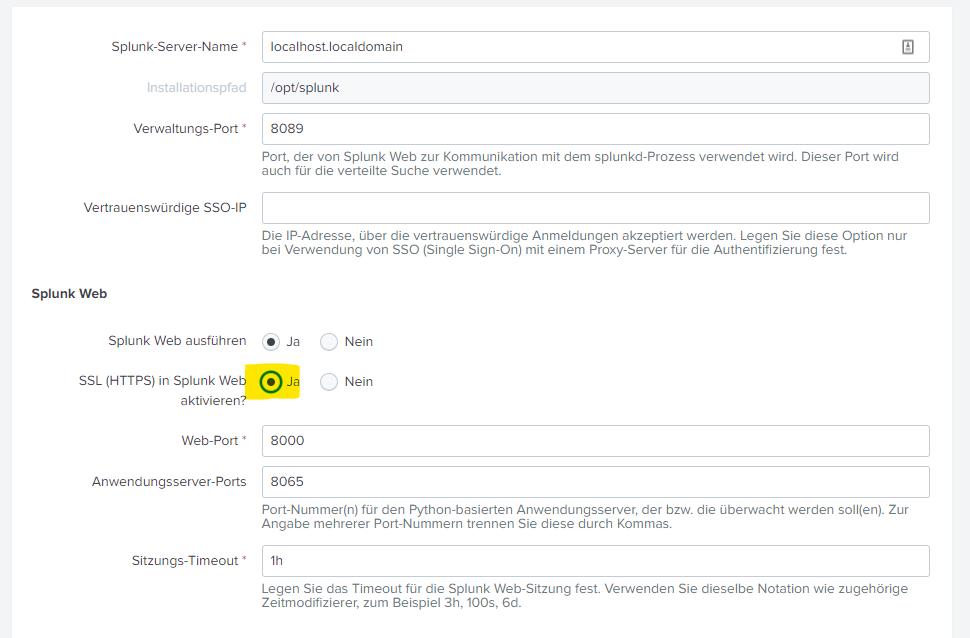The width and height of the screenshot is (970, 638).
Task: Click the Installationspfad label
Action: pyautogui.click(x=196, y=88)
